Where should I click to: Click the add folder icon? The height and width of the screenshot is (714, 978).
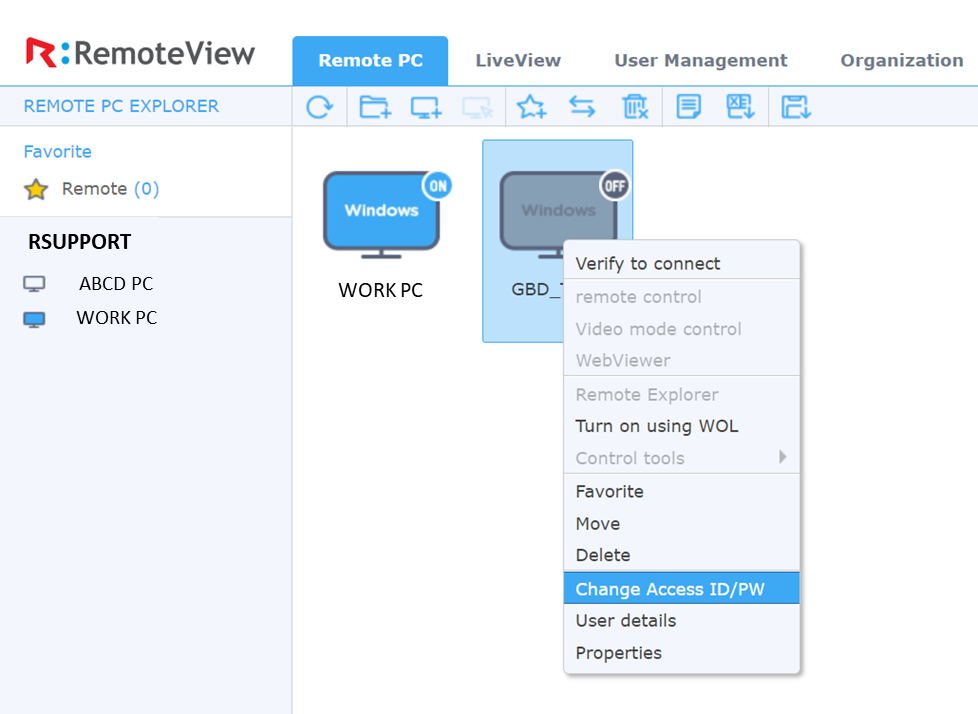click(x=375, y=107)
